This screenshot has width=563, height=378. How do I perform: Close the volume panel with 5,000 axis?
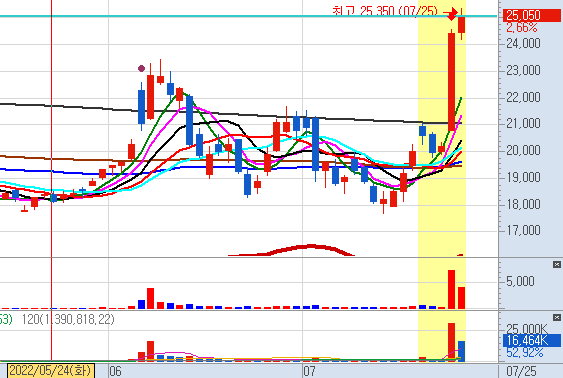click(557, 265)
